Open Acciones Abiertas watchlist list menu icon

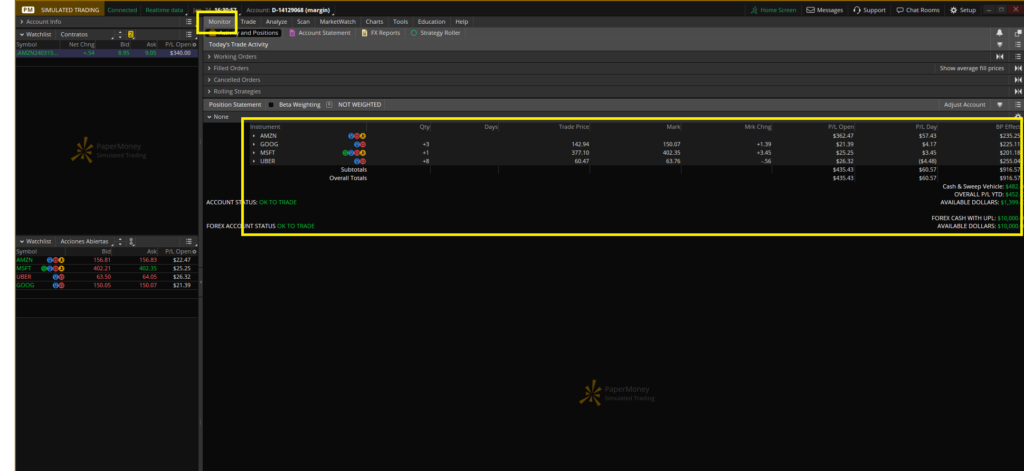coord(189,241)
